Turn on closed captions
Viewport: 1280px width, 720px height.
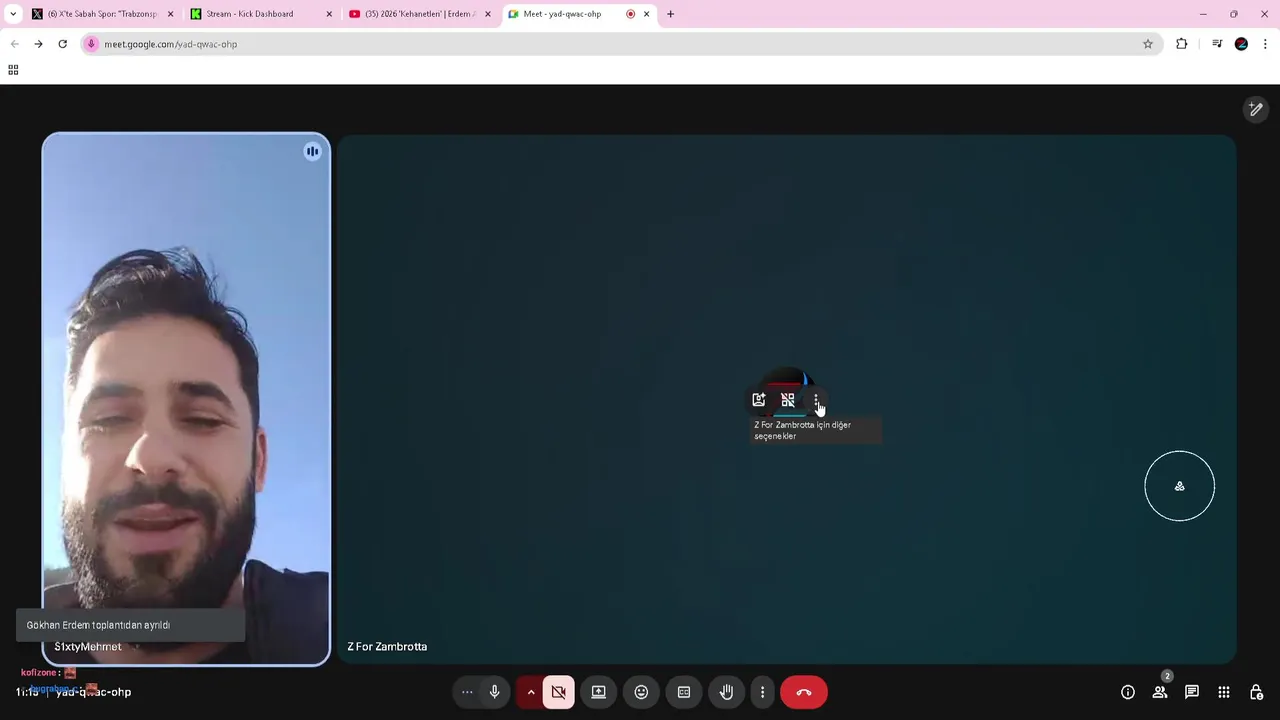(684, 692)
